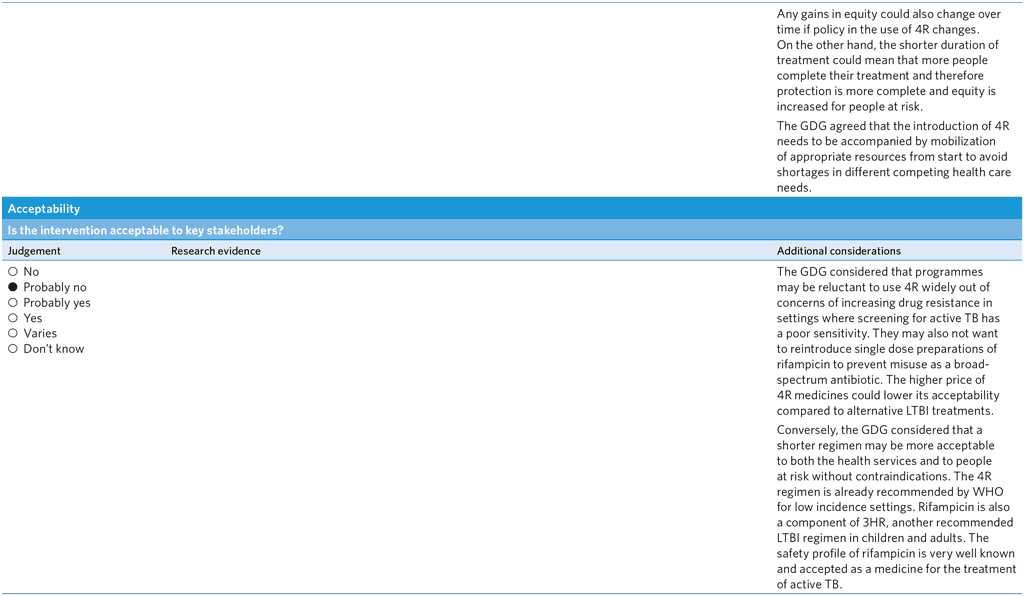The width and height of the screenshot is (1024, 596).
Task: Select the 'Probably no' judgement option
Action: (13, 288)
